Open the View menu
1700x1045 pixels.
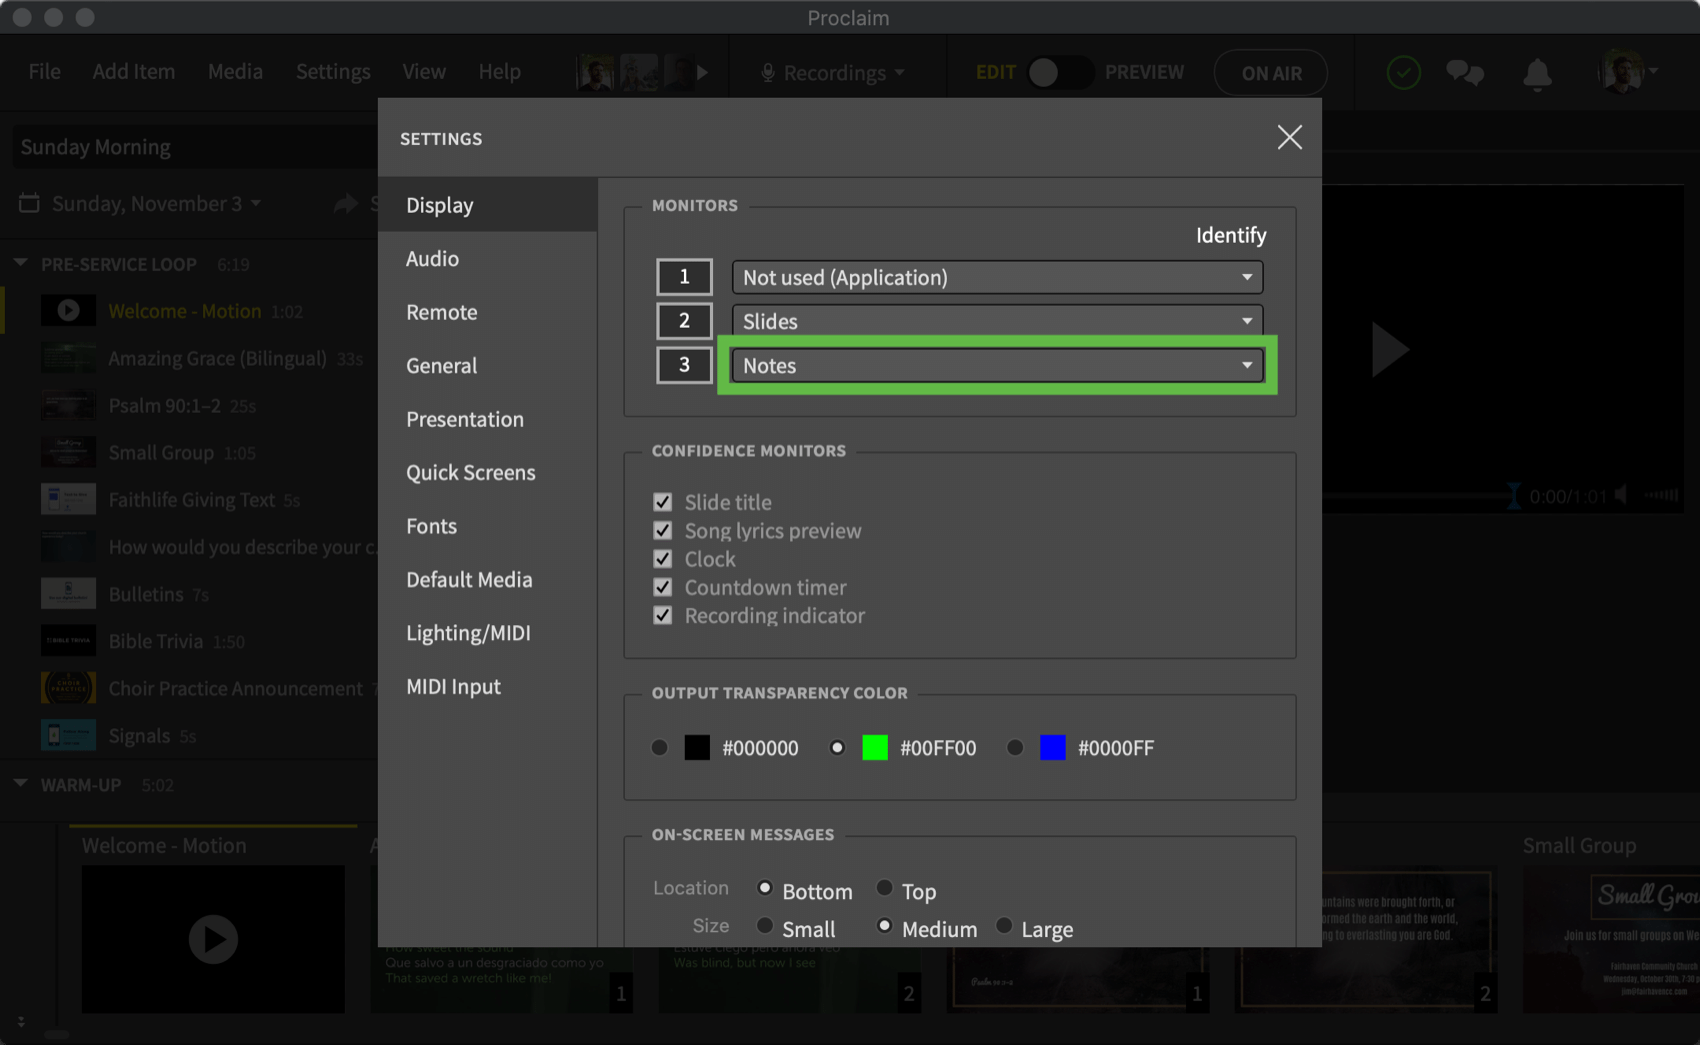(x=424, y=72)
